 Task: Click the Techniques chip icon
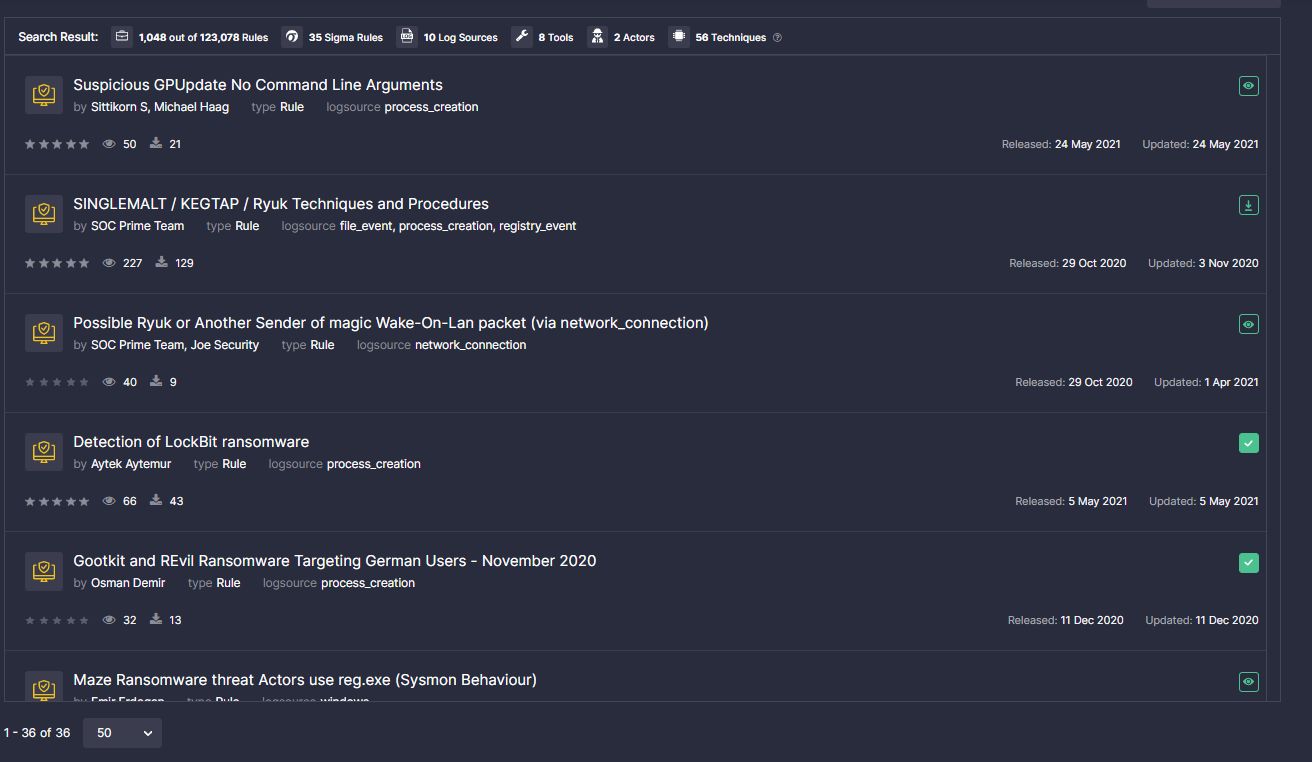pyautogui.click(x=679, y=37)
